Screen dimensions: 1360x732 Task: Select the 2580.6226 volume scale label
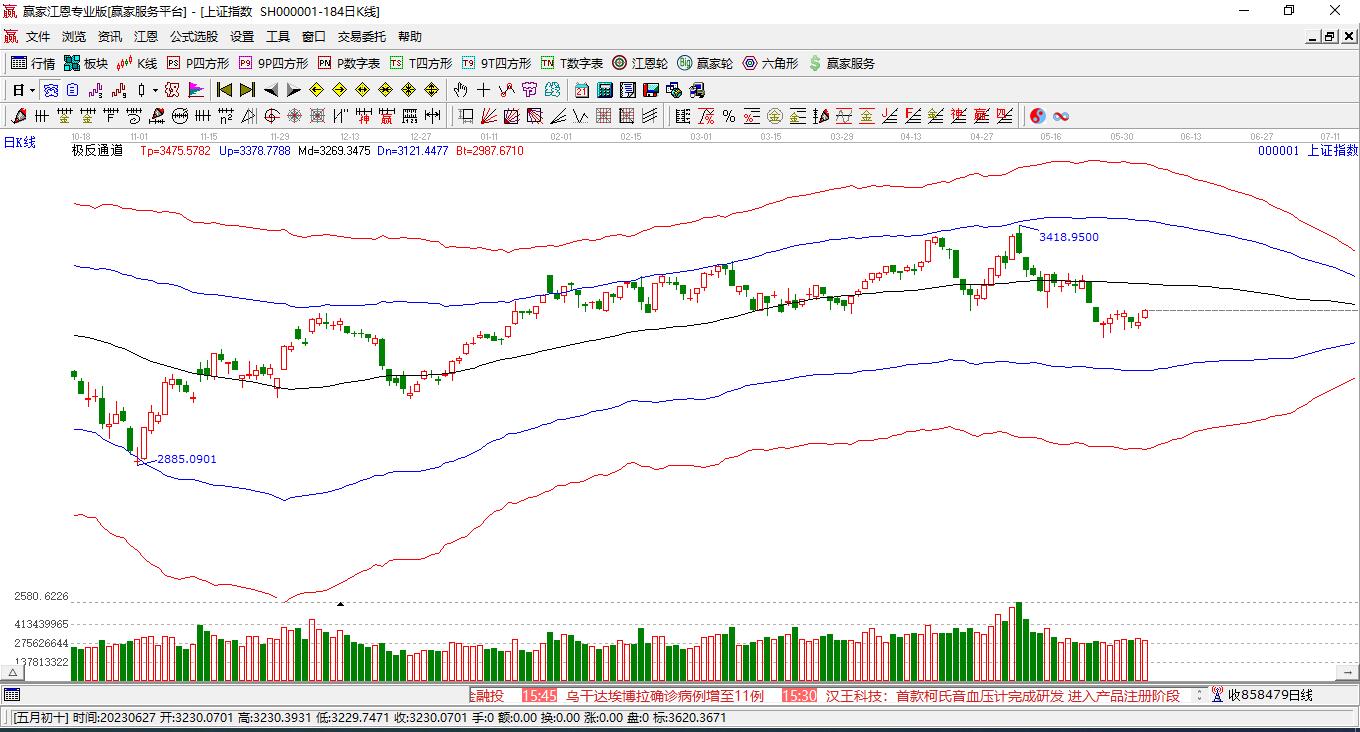tap(41, 597)
